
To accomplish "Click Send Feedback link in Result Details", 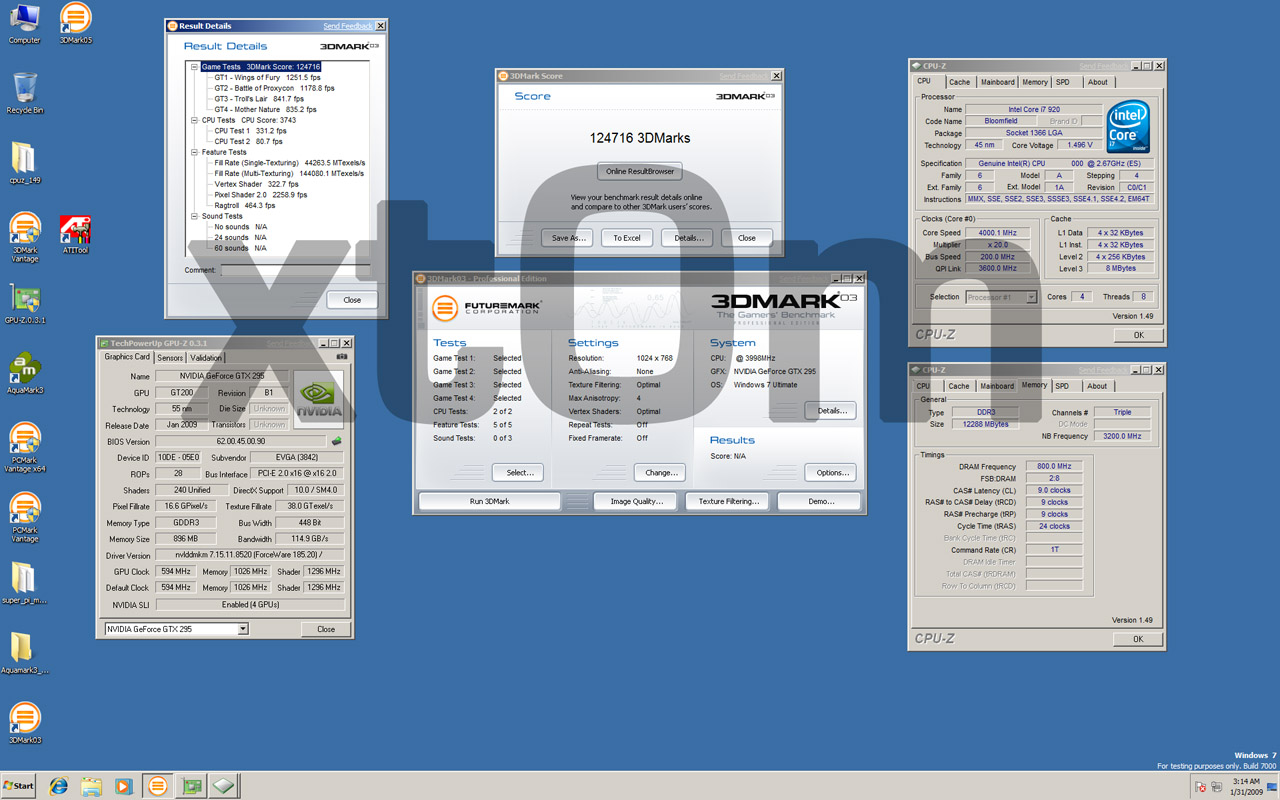I will coord(348,26).
